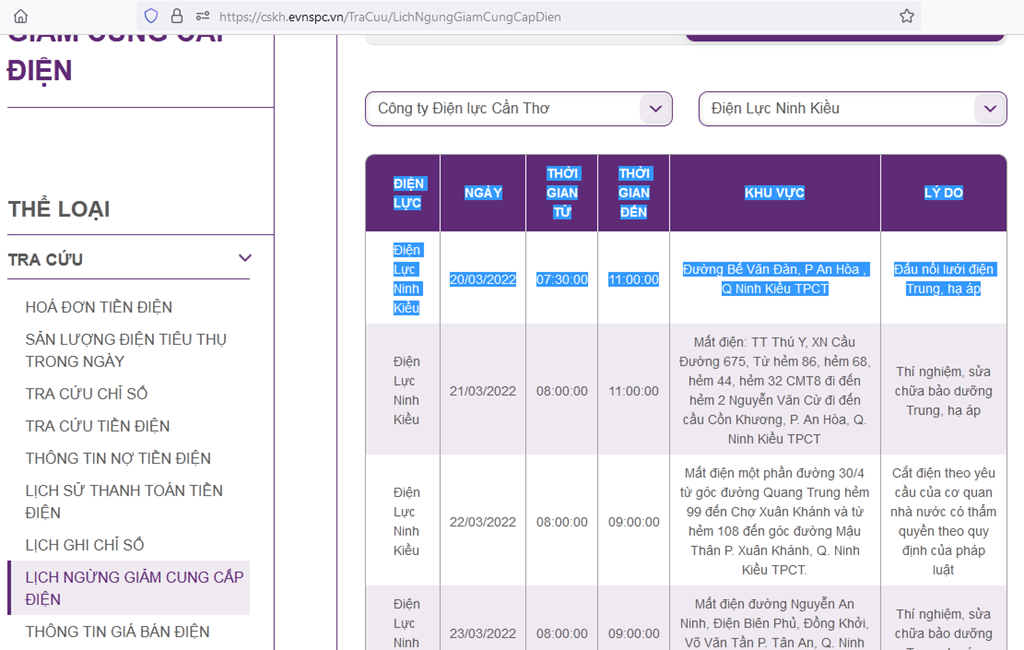Select SẢN LƯỢNG ĐIỆN TIÊU THỤ TRONG NGÀY
The image size is (1024, 650).
click(125, 350)
